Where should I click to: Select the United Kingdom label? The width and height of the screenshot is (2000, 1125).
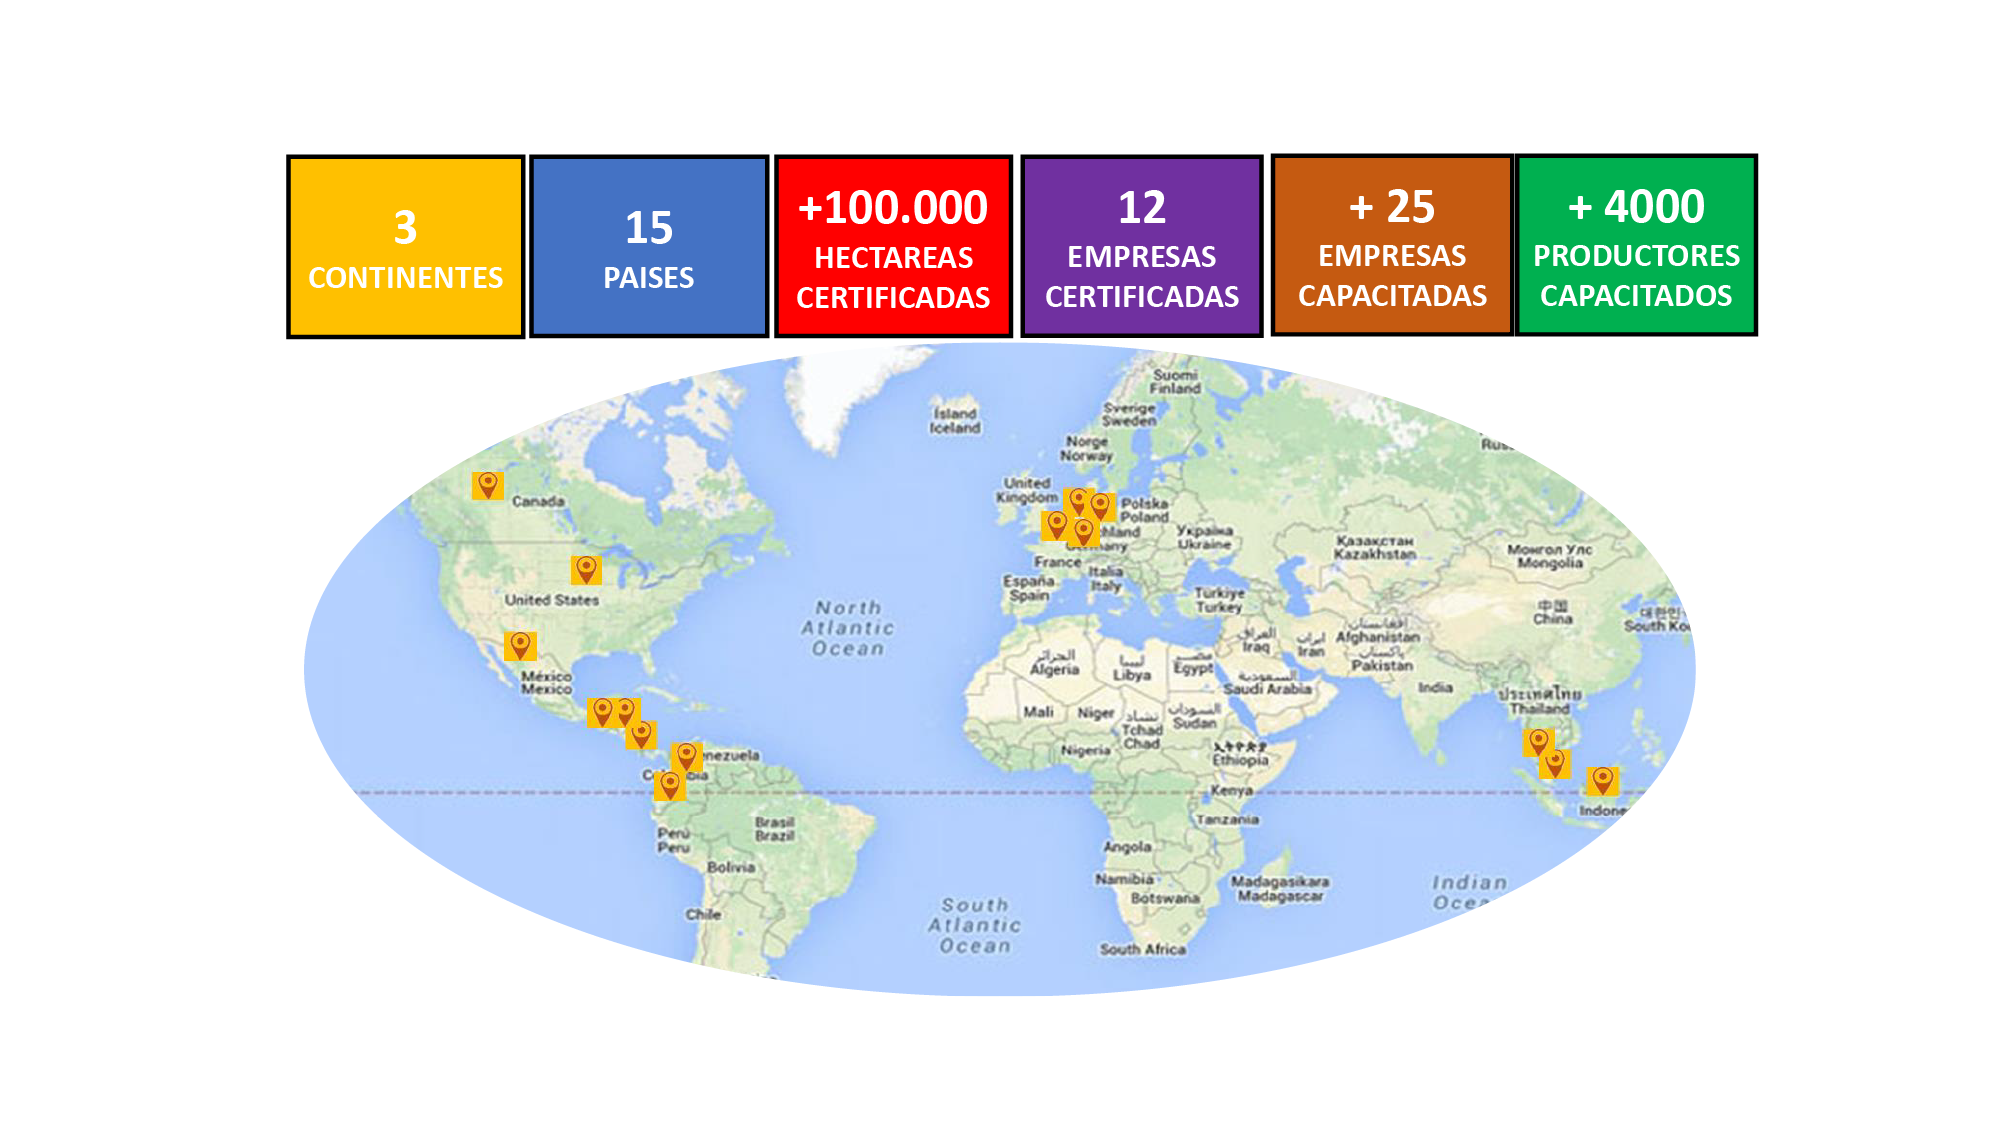1027,490
